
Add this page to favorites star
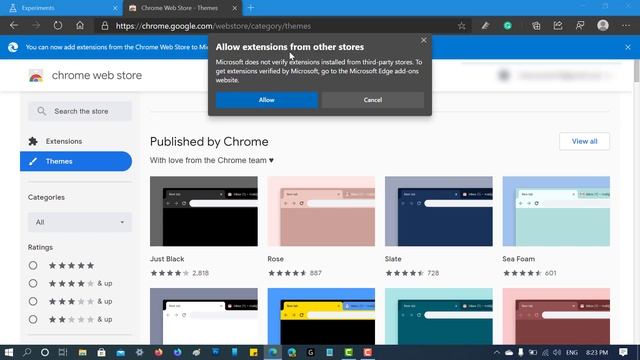click(x=461, y=26)
